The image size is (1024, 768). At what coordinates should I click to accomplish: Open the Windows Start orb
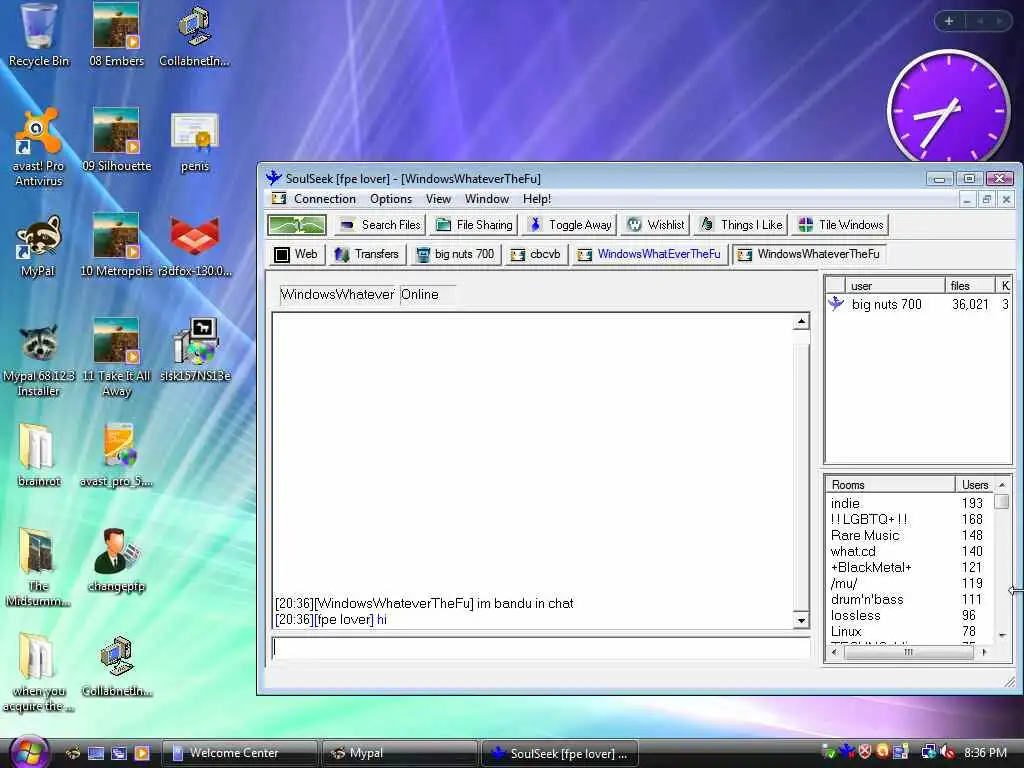click(29, 751)
